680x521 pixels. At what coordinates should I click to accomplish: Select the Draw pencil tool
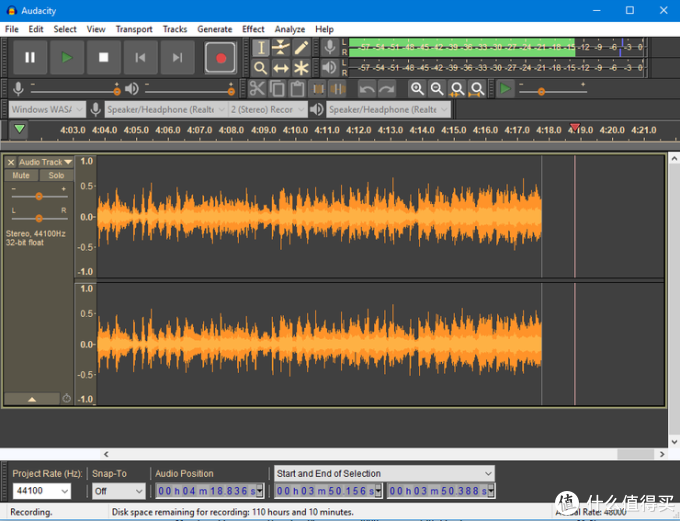[301, 47]
